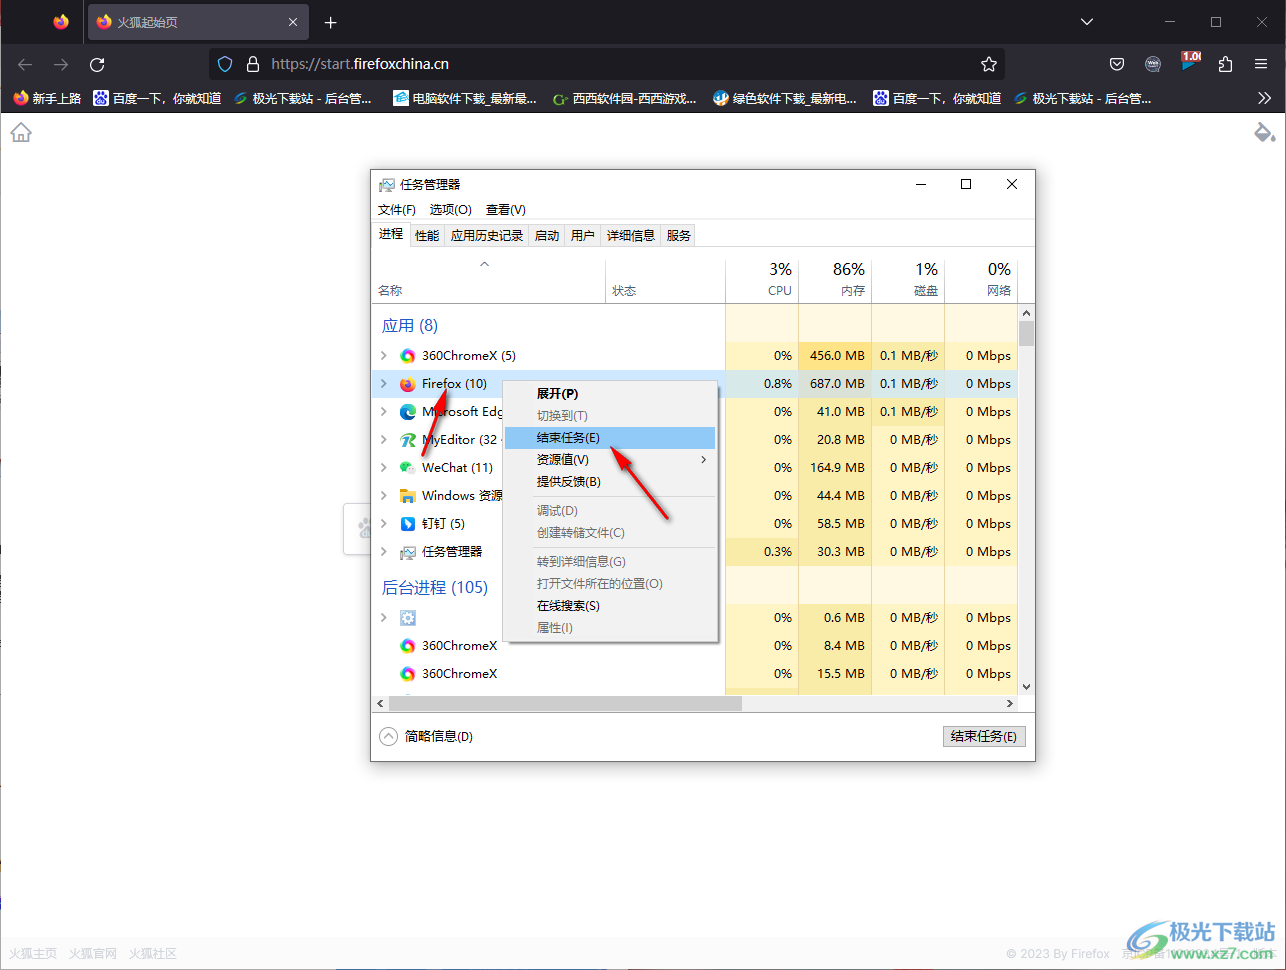1286x970 pixels.
Task: Expand the 360ChromeX (5) process group
Action: point(384,356)
